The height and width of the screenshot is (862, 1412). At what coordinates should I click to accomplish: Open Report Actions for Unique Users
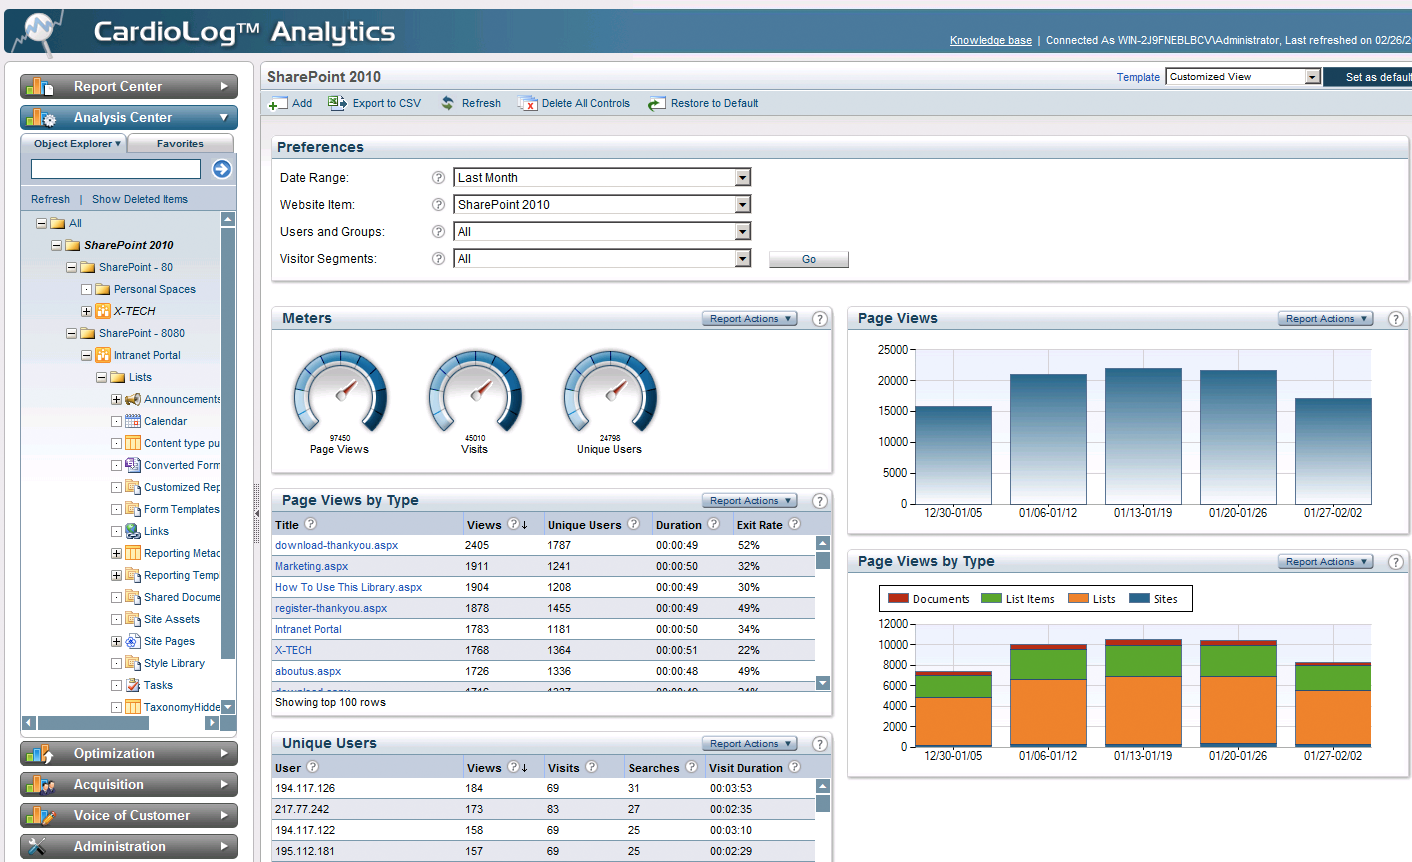coord(750,744)
